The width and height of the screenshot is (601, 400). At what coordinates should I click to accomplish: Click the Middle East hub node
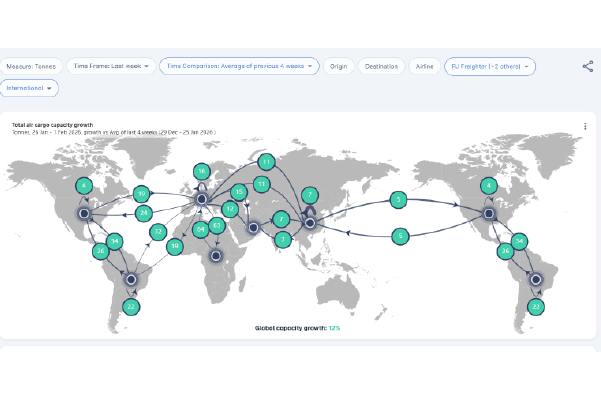click(253, 228)
